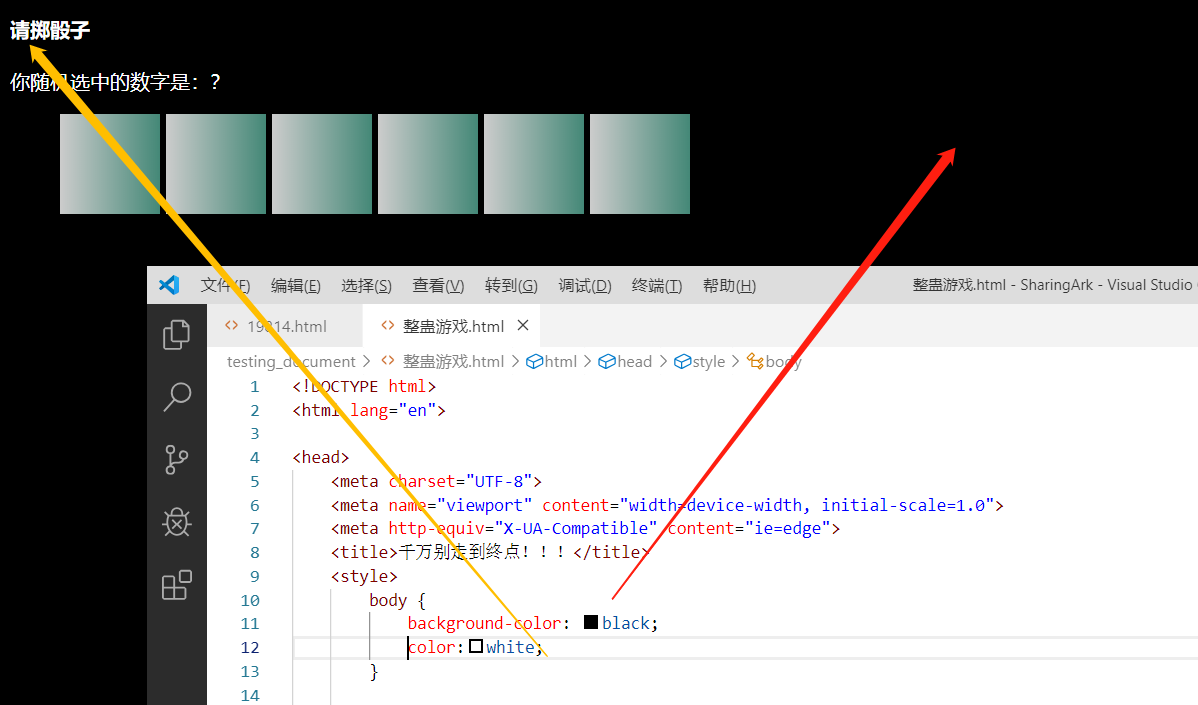Open the Extensions view
Screen dimensions: 1198x705
coord(176,585)
